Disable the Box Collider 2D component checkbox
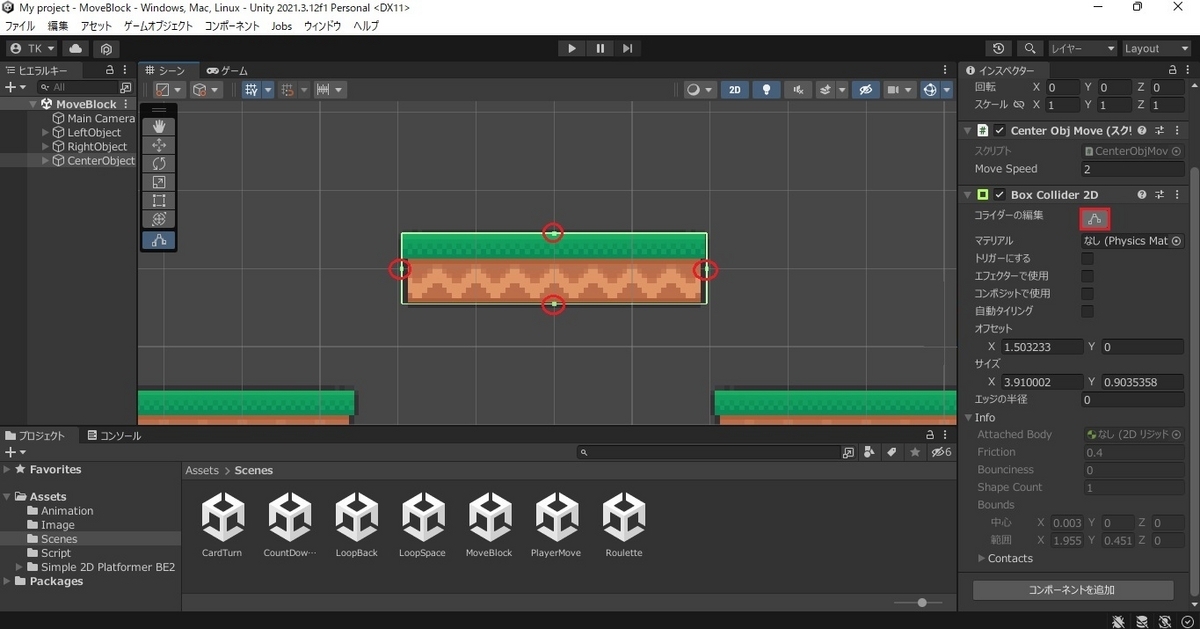The image size is (1200, 629). [1000, 195]
